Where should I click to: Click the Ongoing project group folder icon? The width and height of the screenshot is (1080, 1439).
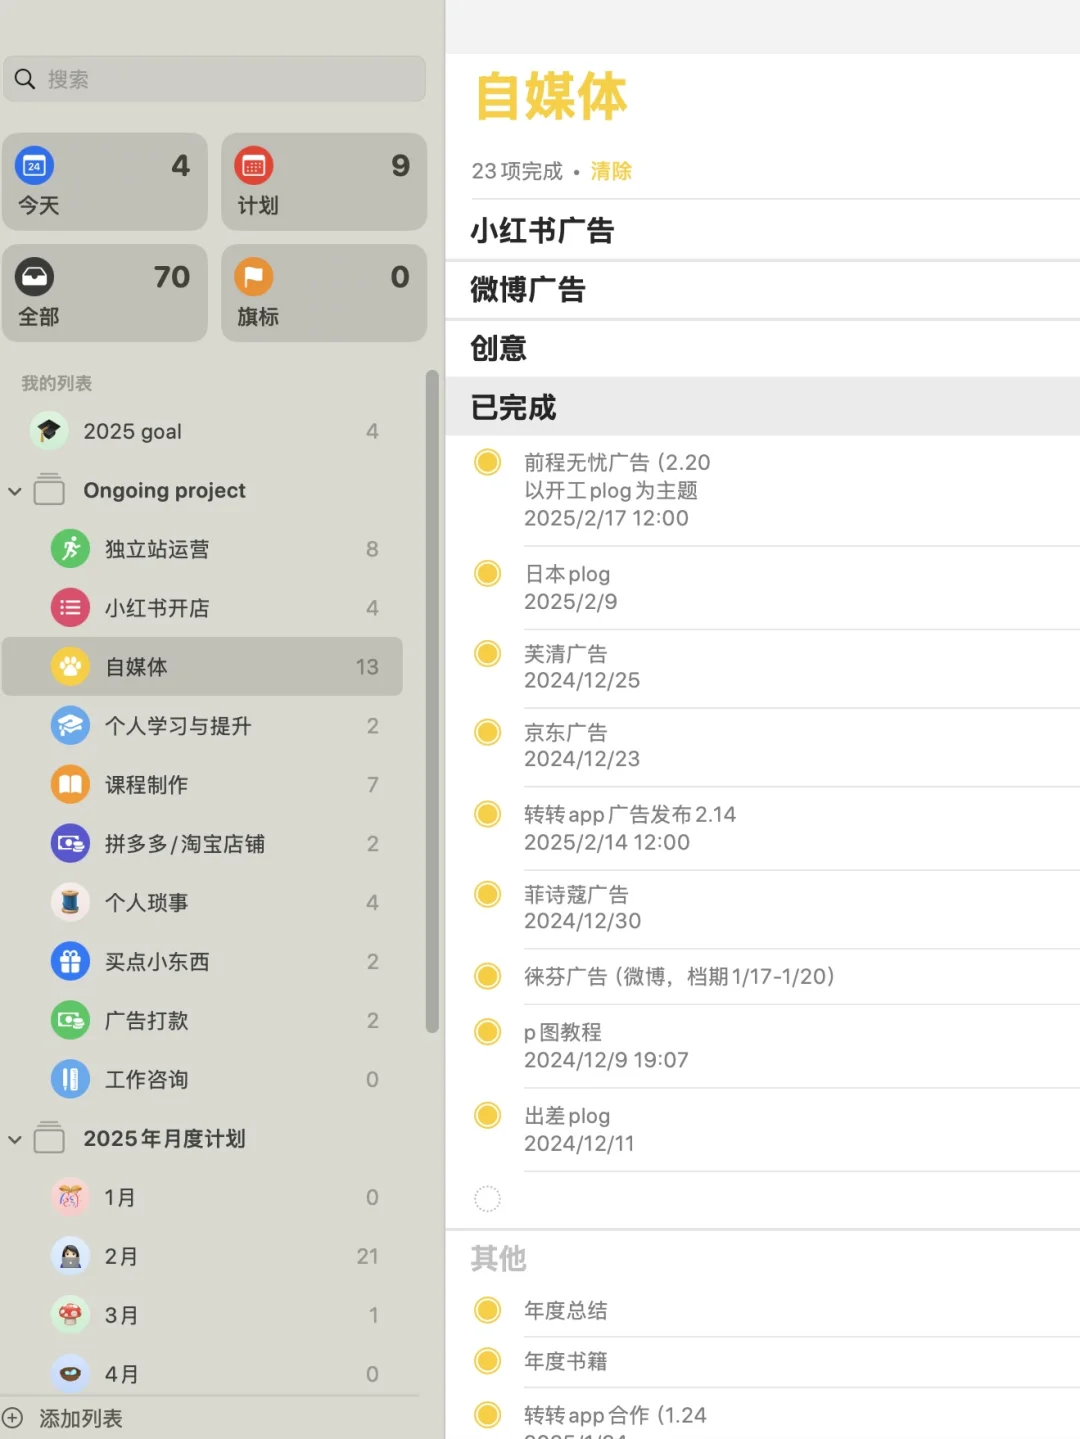coord(49,490)
